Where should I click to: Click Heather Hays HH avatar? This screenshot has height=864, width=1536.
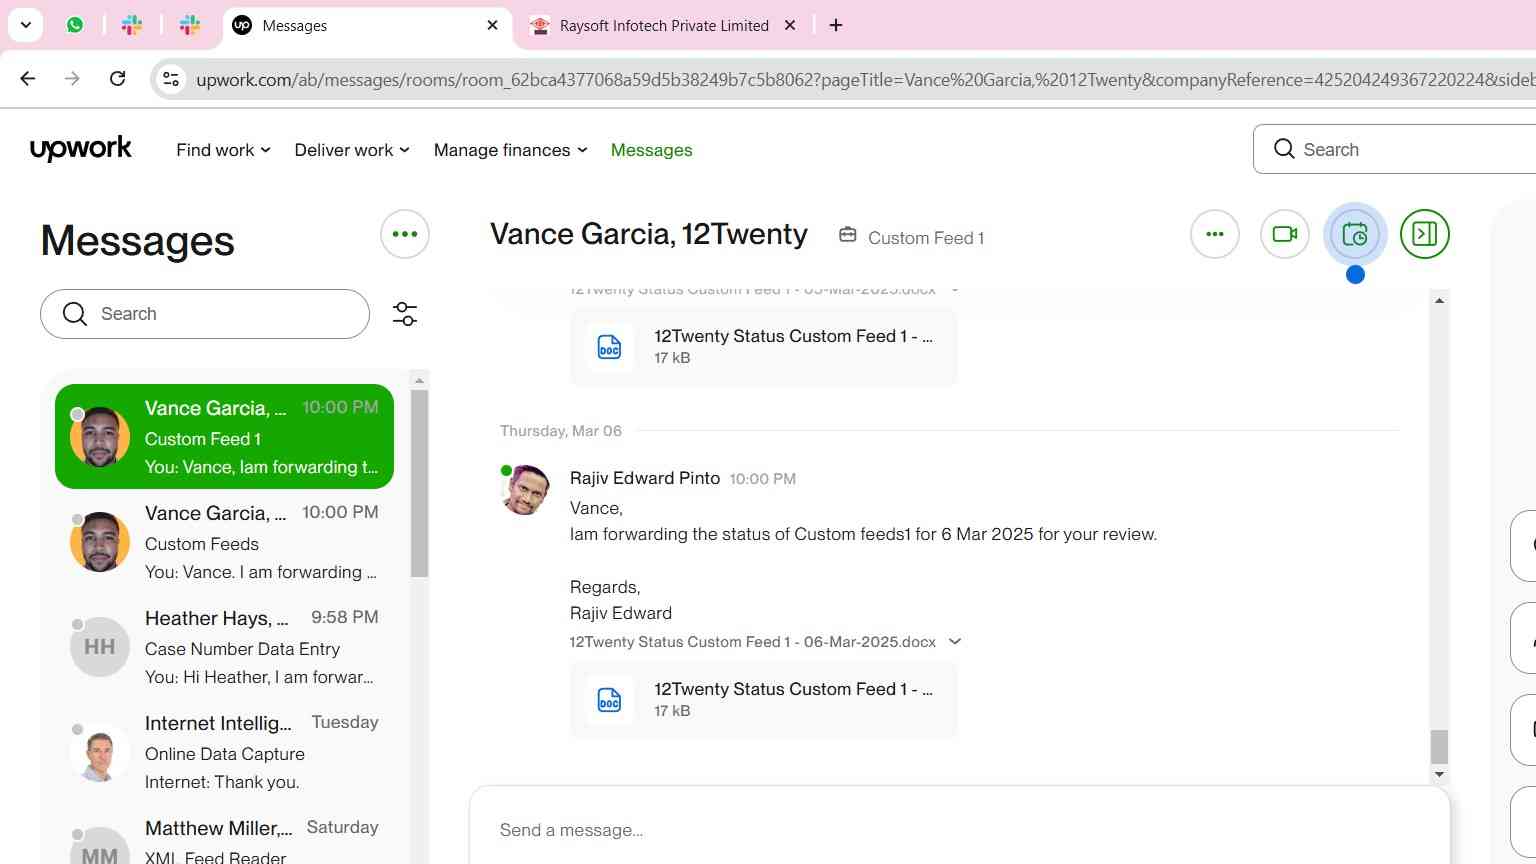tap(100, 647)
